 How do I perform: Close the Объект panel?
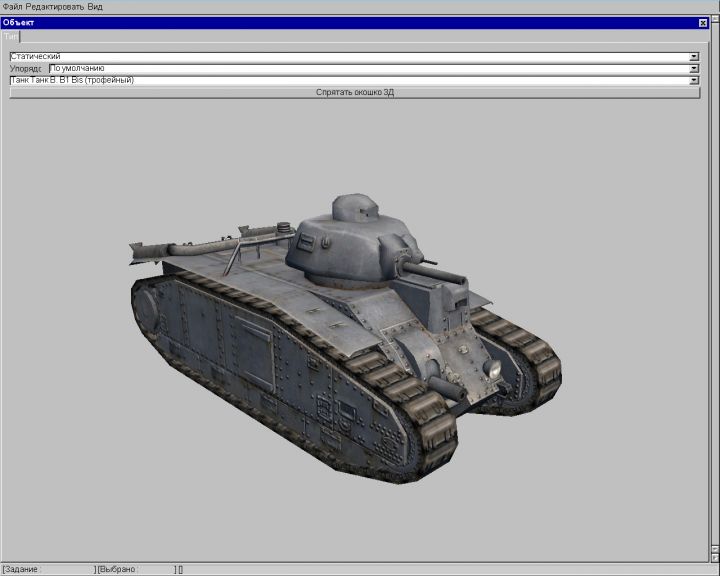pos(702,22)
